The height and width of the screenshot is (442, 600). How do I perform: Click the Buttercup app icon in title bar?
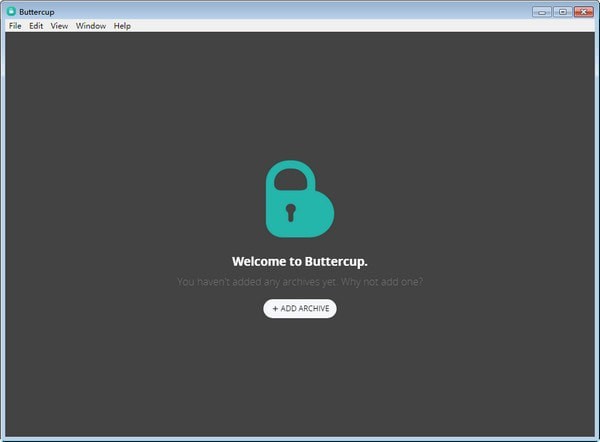coord(11,11)
